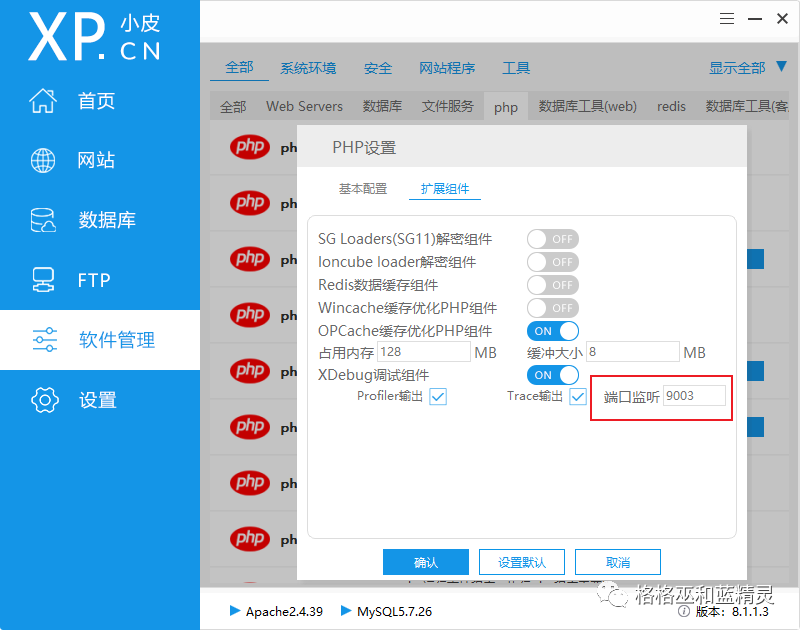
Task: Select the 数据库 sub-tab
Action: (382, 106)
